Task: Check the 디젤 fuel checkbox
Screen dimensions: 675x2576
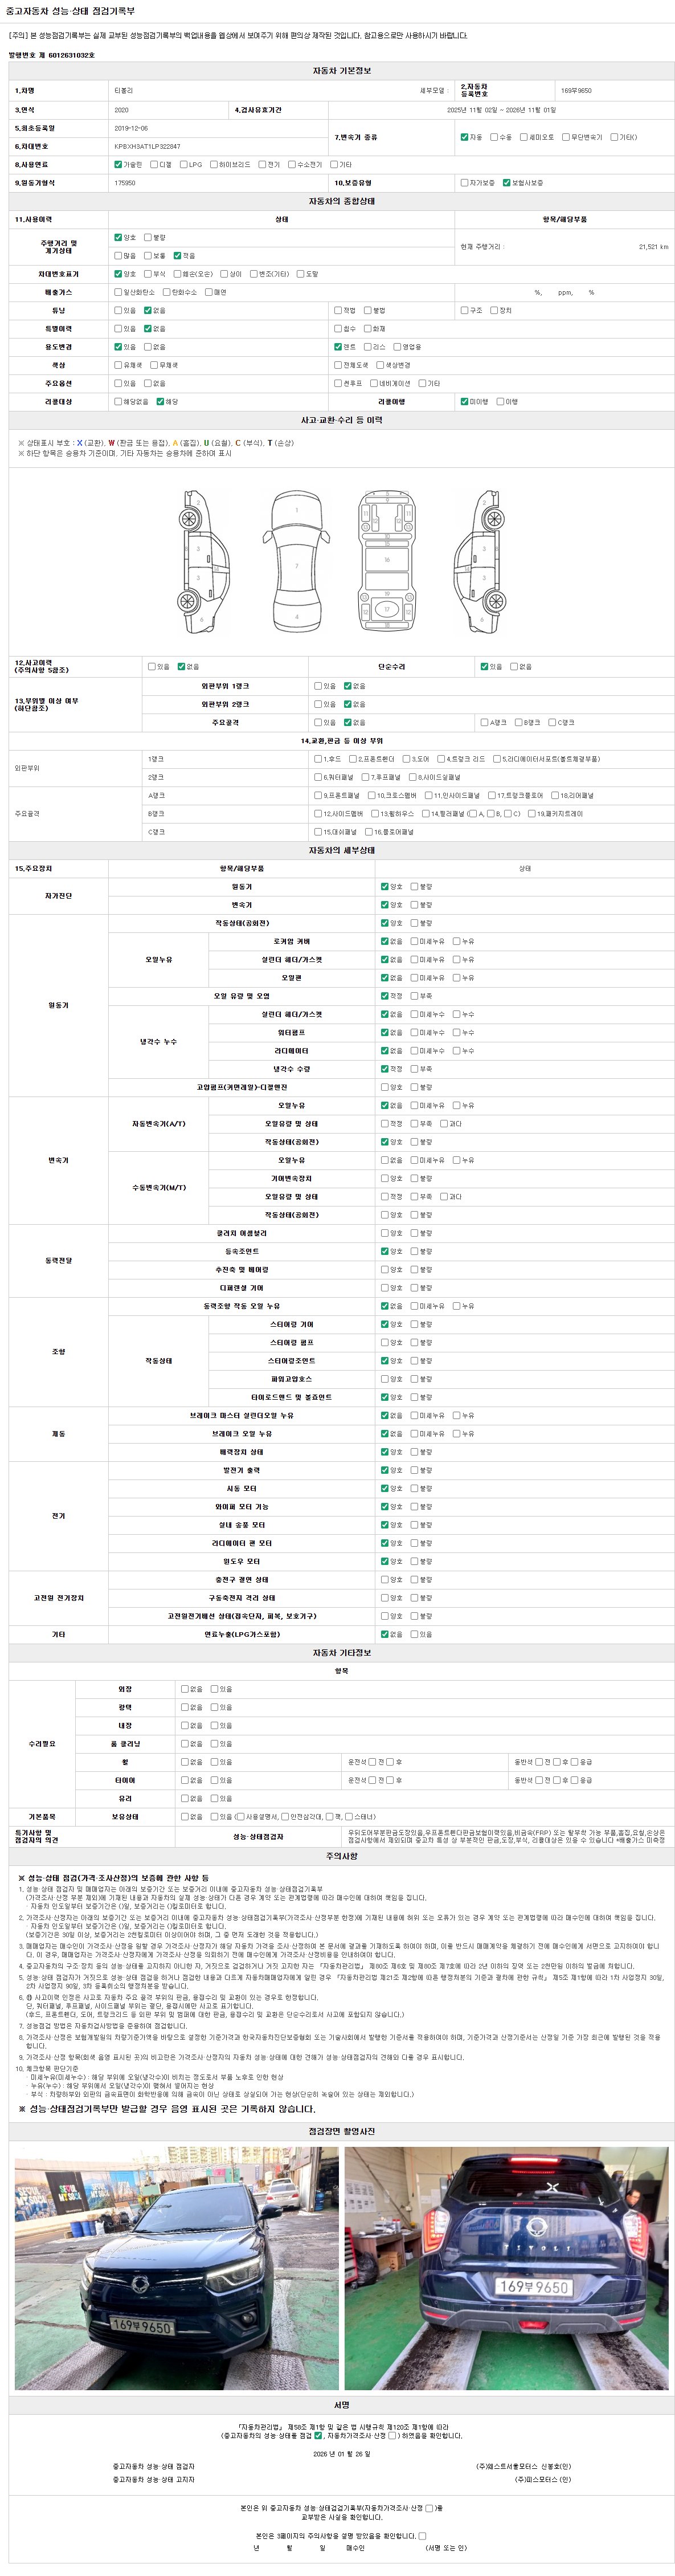Action: (x=155, y=165)
